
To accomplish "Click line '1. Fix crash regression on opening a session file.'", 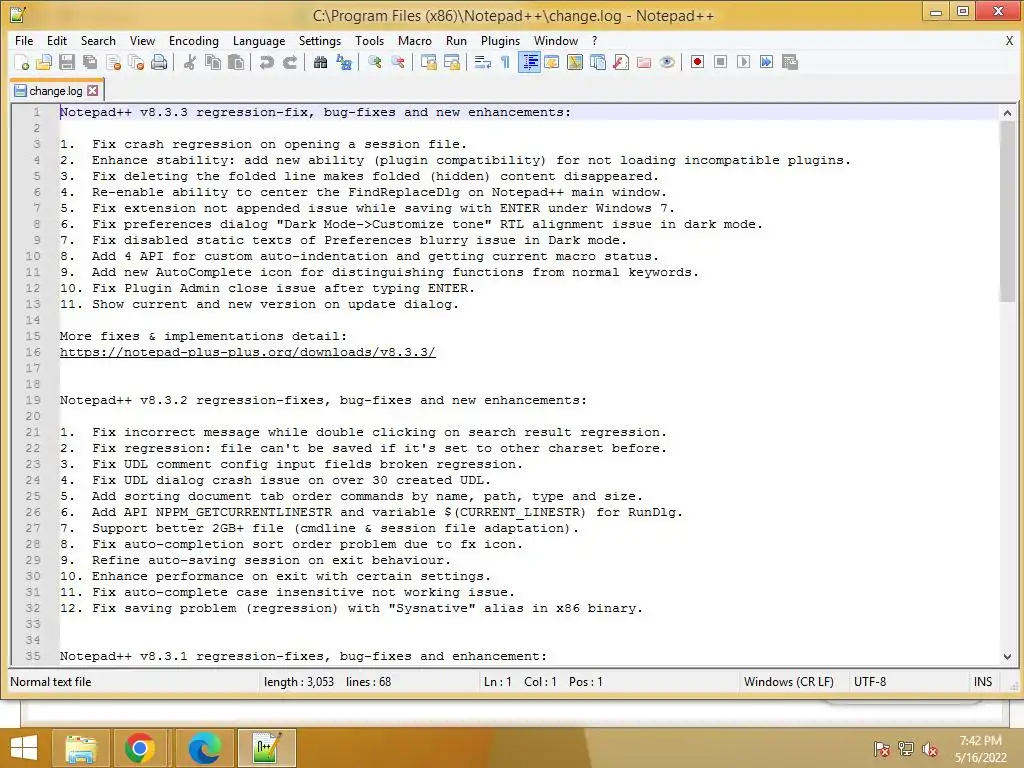I will point(263,144).
